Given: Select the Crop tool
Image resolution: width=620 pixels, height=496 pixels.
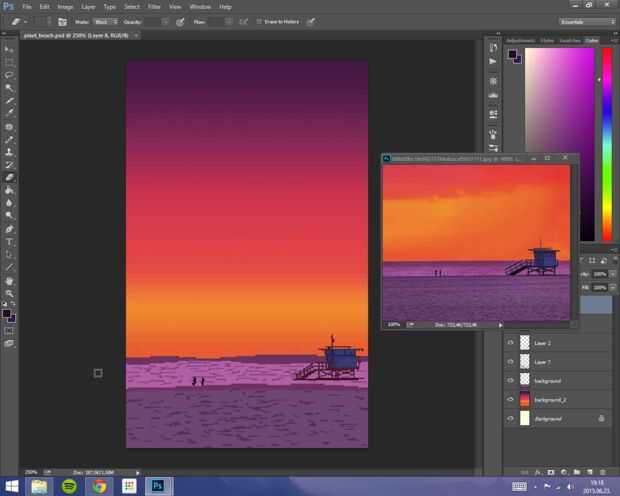Looking at the screenshot, I should coord(9,100).
